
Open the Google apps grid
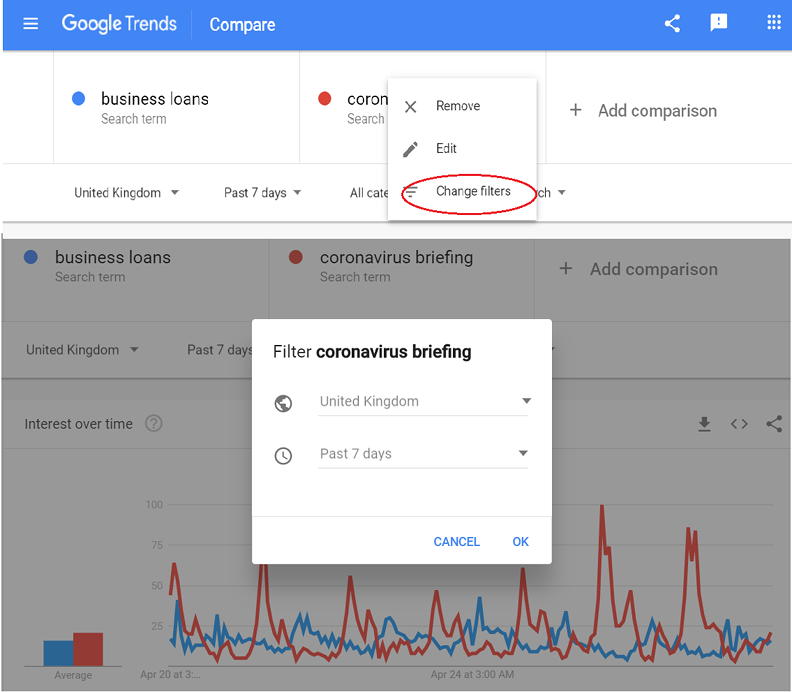(773, 24)
